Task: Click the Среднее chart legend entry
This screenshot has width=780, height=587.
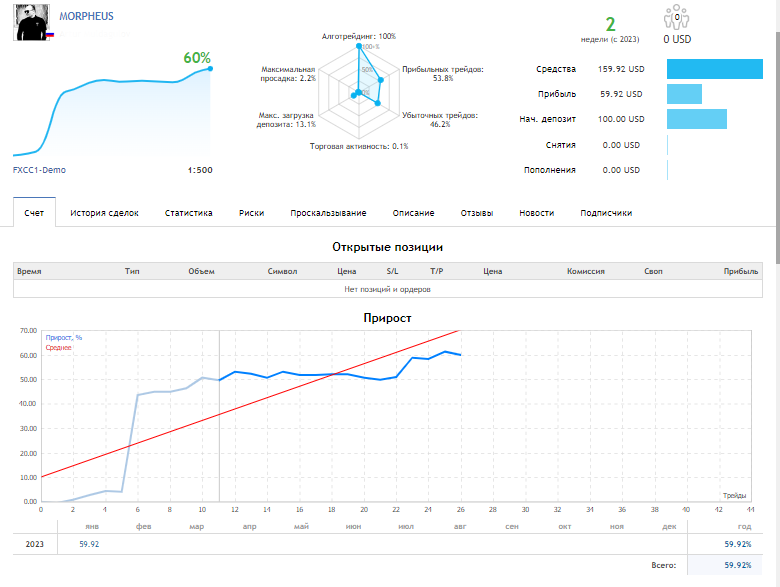Action: click(59, 347)
